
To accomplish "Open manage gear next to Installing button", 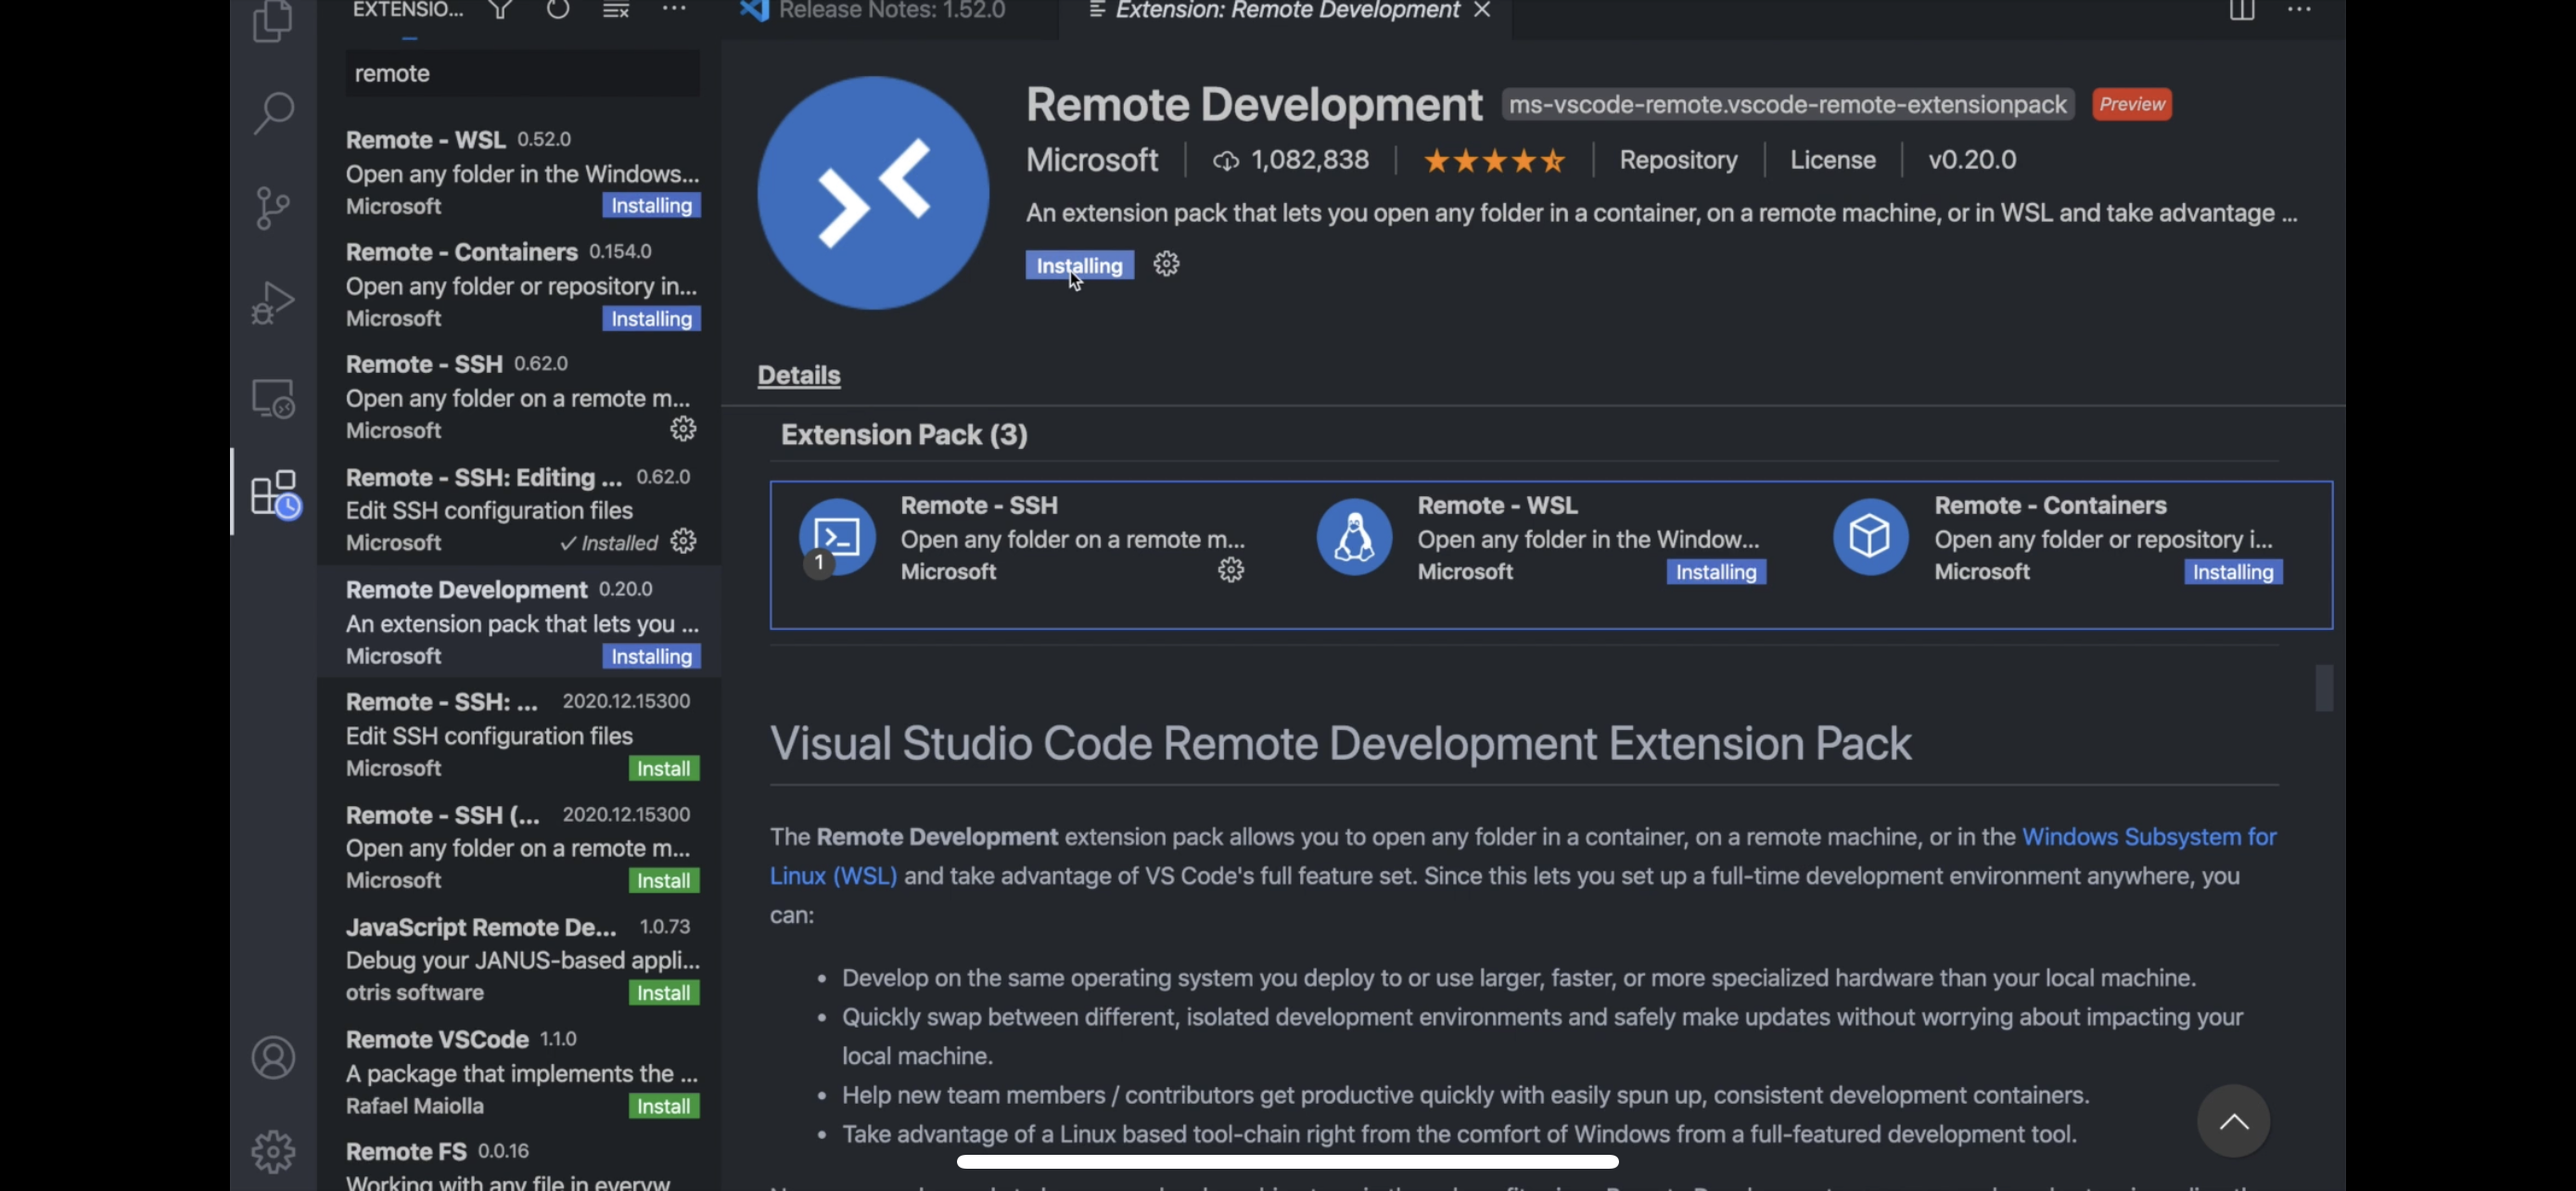I will pyautogui.click(x=1166, y=264).
